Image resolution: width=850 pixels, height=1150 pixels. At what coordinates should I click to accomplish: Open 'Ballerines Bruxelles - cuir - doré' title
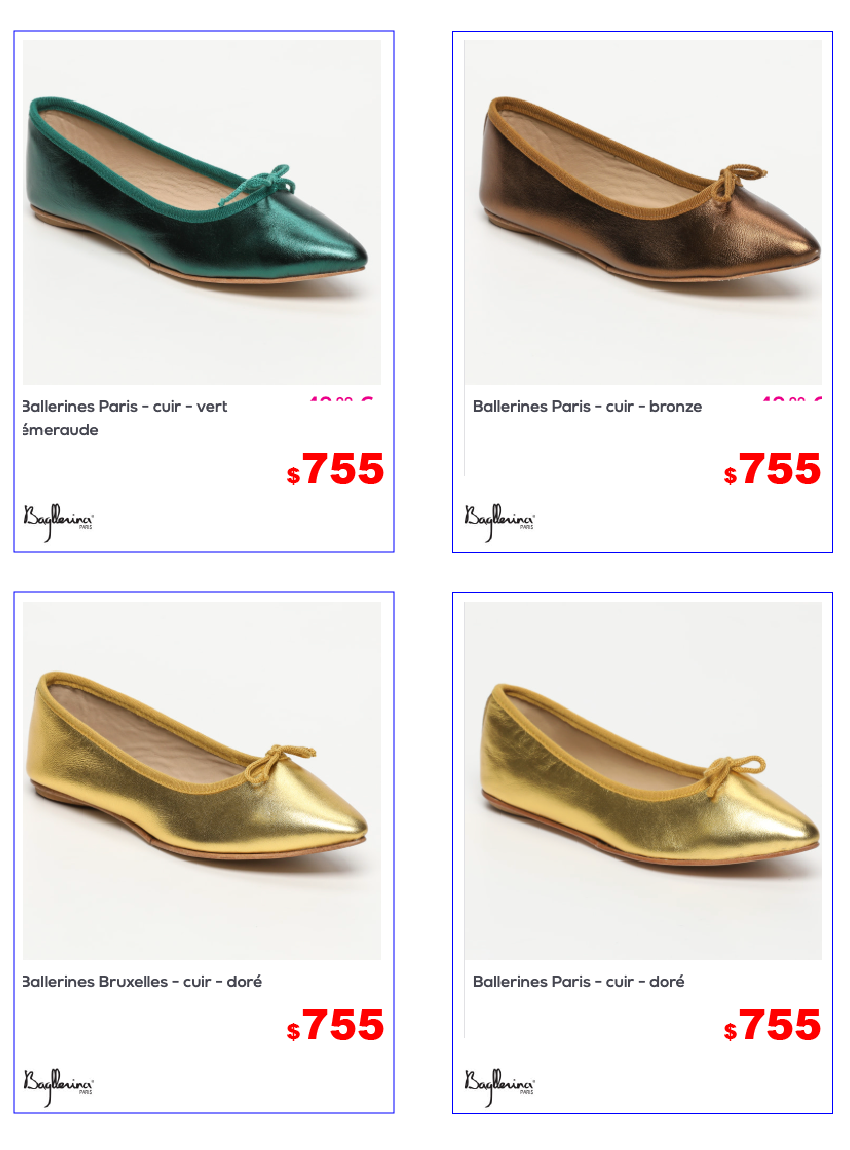[142, 981]
